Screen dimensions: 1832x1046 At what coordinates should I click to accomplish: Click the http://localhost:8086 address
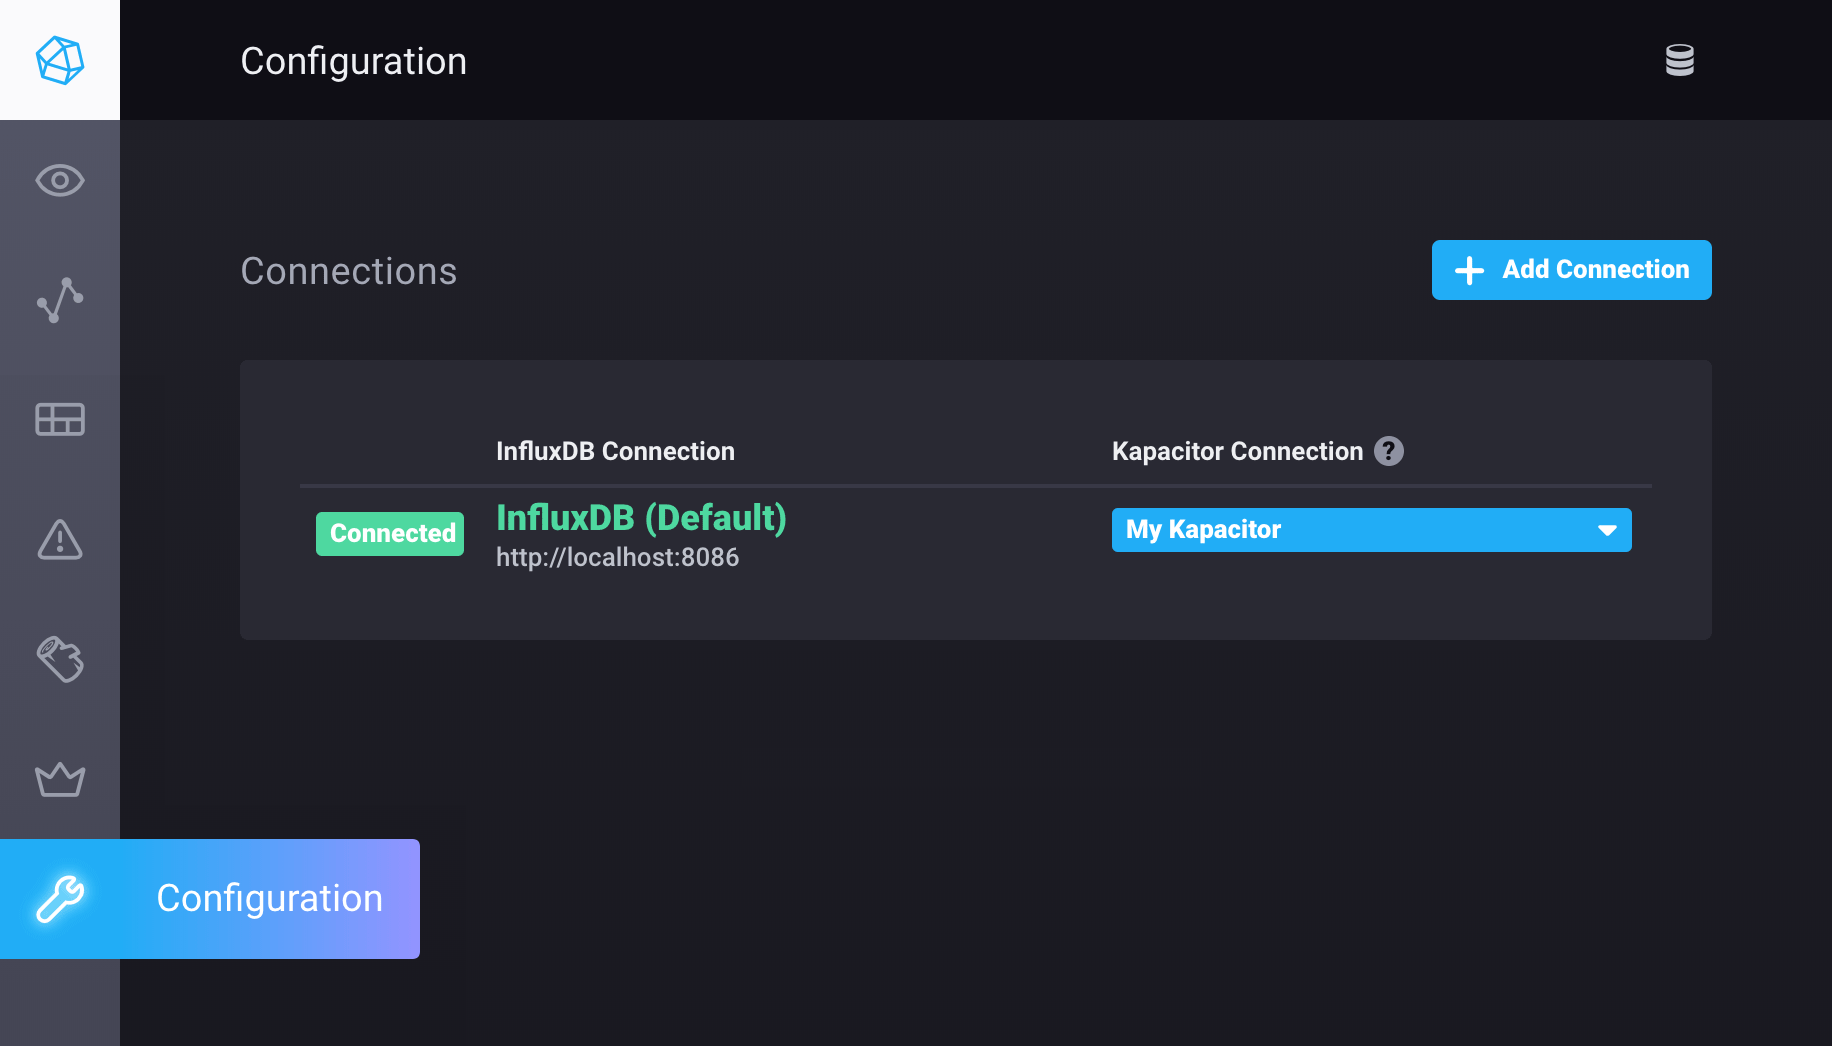coord(617,557)
